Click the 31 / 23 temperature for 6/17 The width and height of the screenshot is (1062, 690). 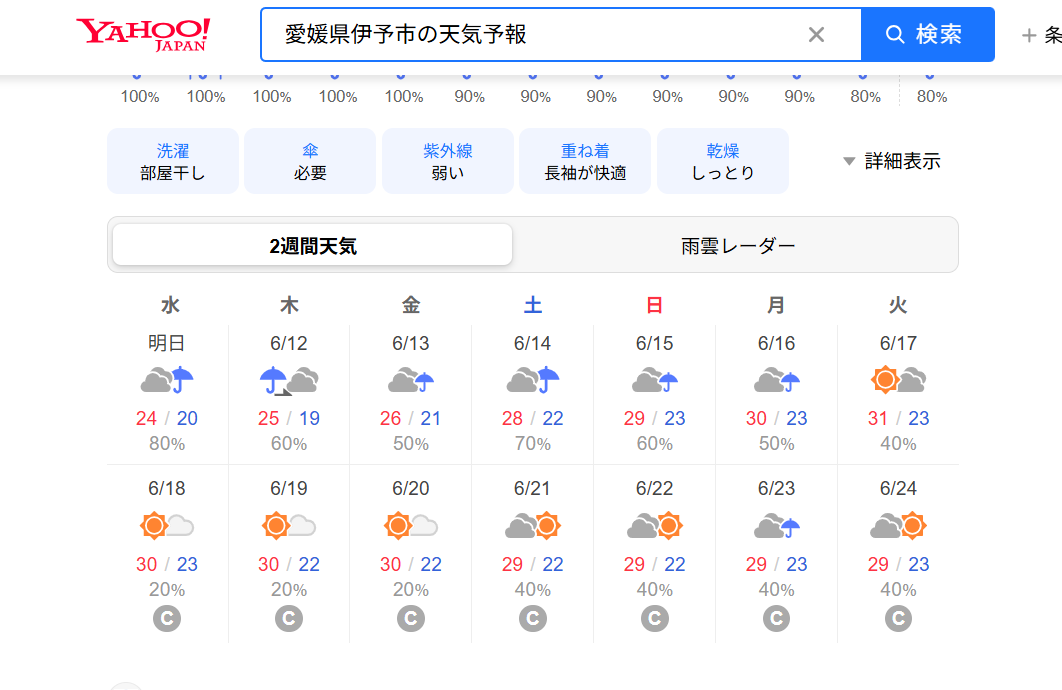898,418
